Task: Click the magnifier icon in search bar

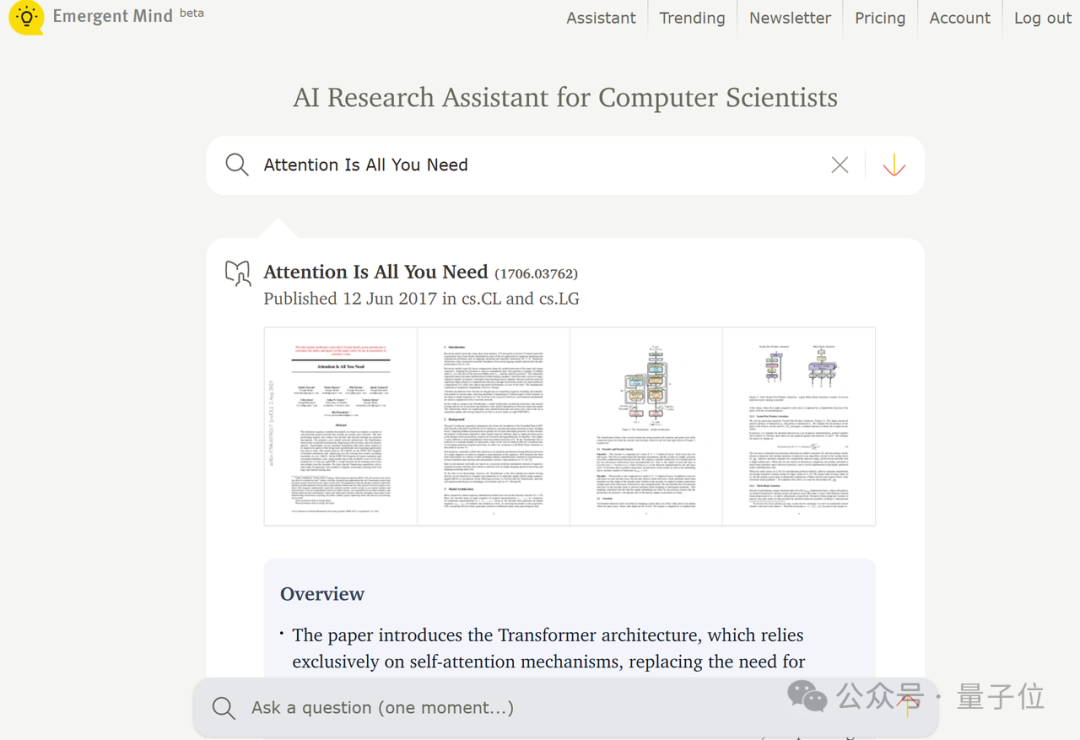Action: point(237,165)
